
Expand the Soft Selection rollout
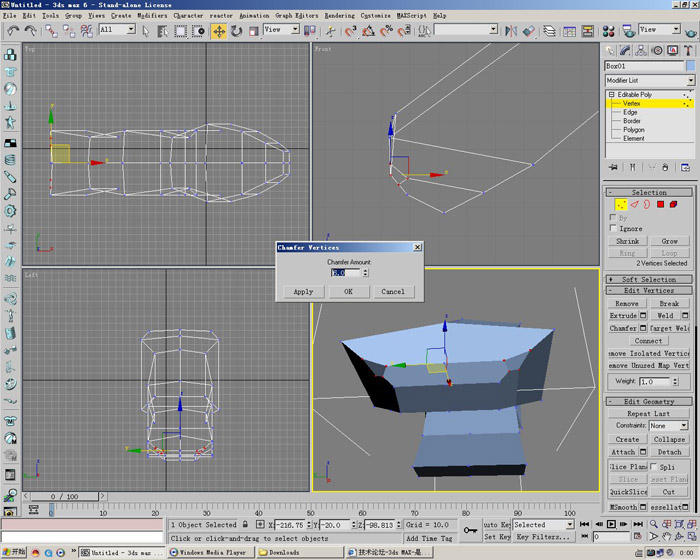[x=649, y=279]
